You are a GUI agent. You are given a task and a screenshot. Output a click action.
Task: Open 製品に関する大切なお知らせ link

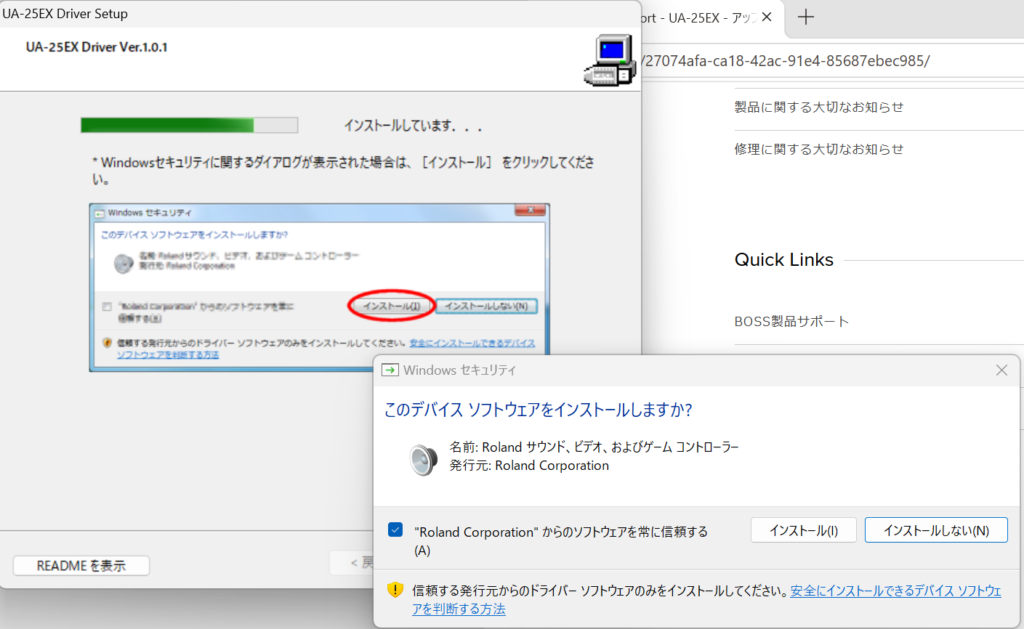click(818, 107)
